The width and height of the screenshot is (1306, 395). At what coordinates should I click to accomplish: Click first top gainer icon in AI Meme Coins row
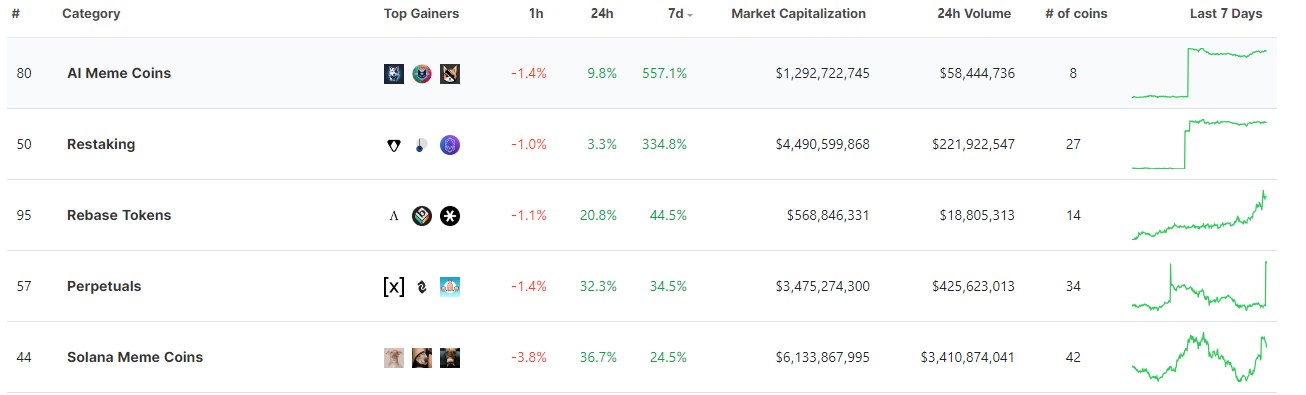[394, 74]
